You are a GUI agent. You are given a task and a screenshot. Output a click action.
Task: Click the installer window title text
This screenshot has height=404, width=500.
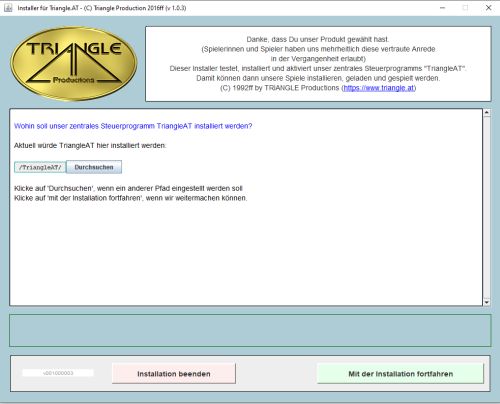102,8
